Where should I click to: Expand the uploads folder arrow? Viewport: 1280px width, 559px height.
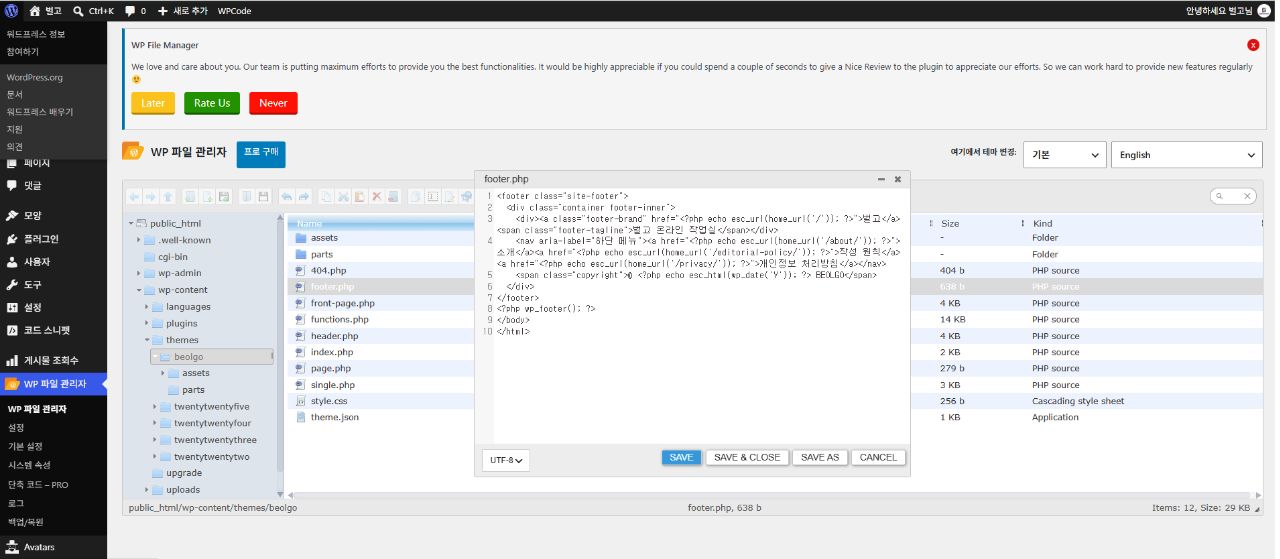tap(147, 490)
